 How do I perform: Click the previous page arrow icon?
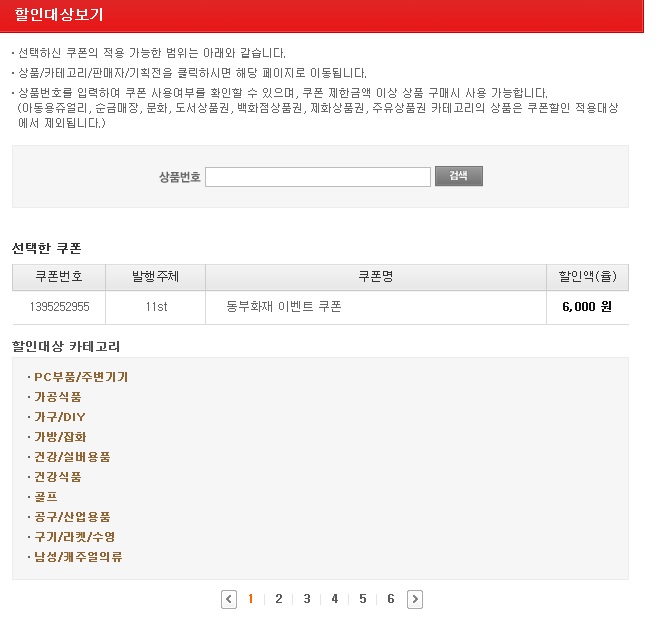[229, 599]
